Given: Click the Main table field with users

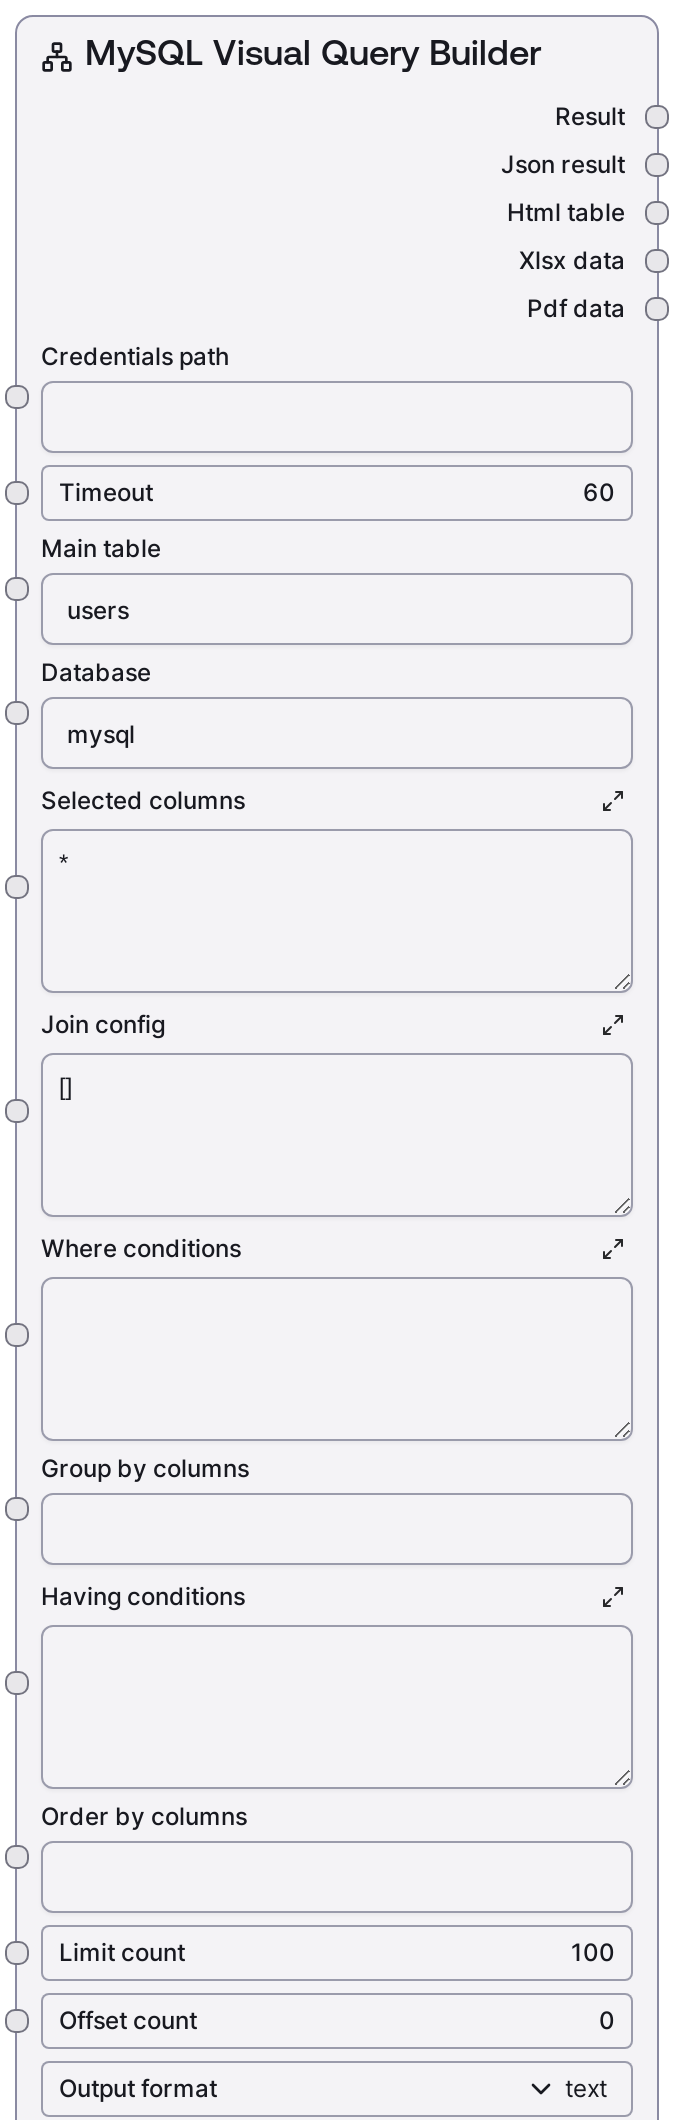Looking at the screenshot, I should 337,609.
